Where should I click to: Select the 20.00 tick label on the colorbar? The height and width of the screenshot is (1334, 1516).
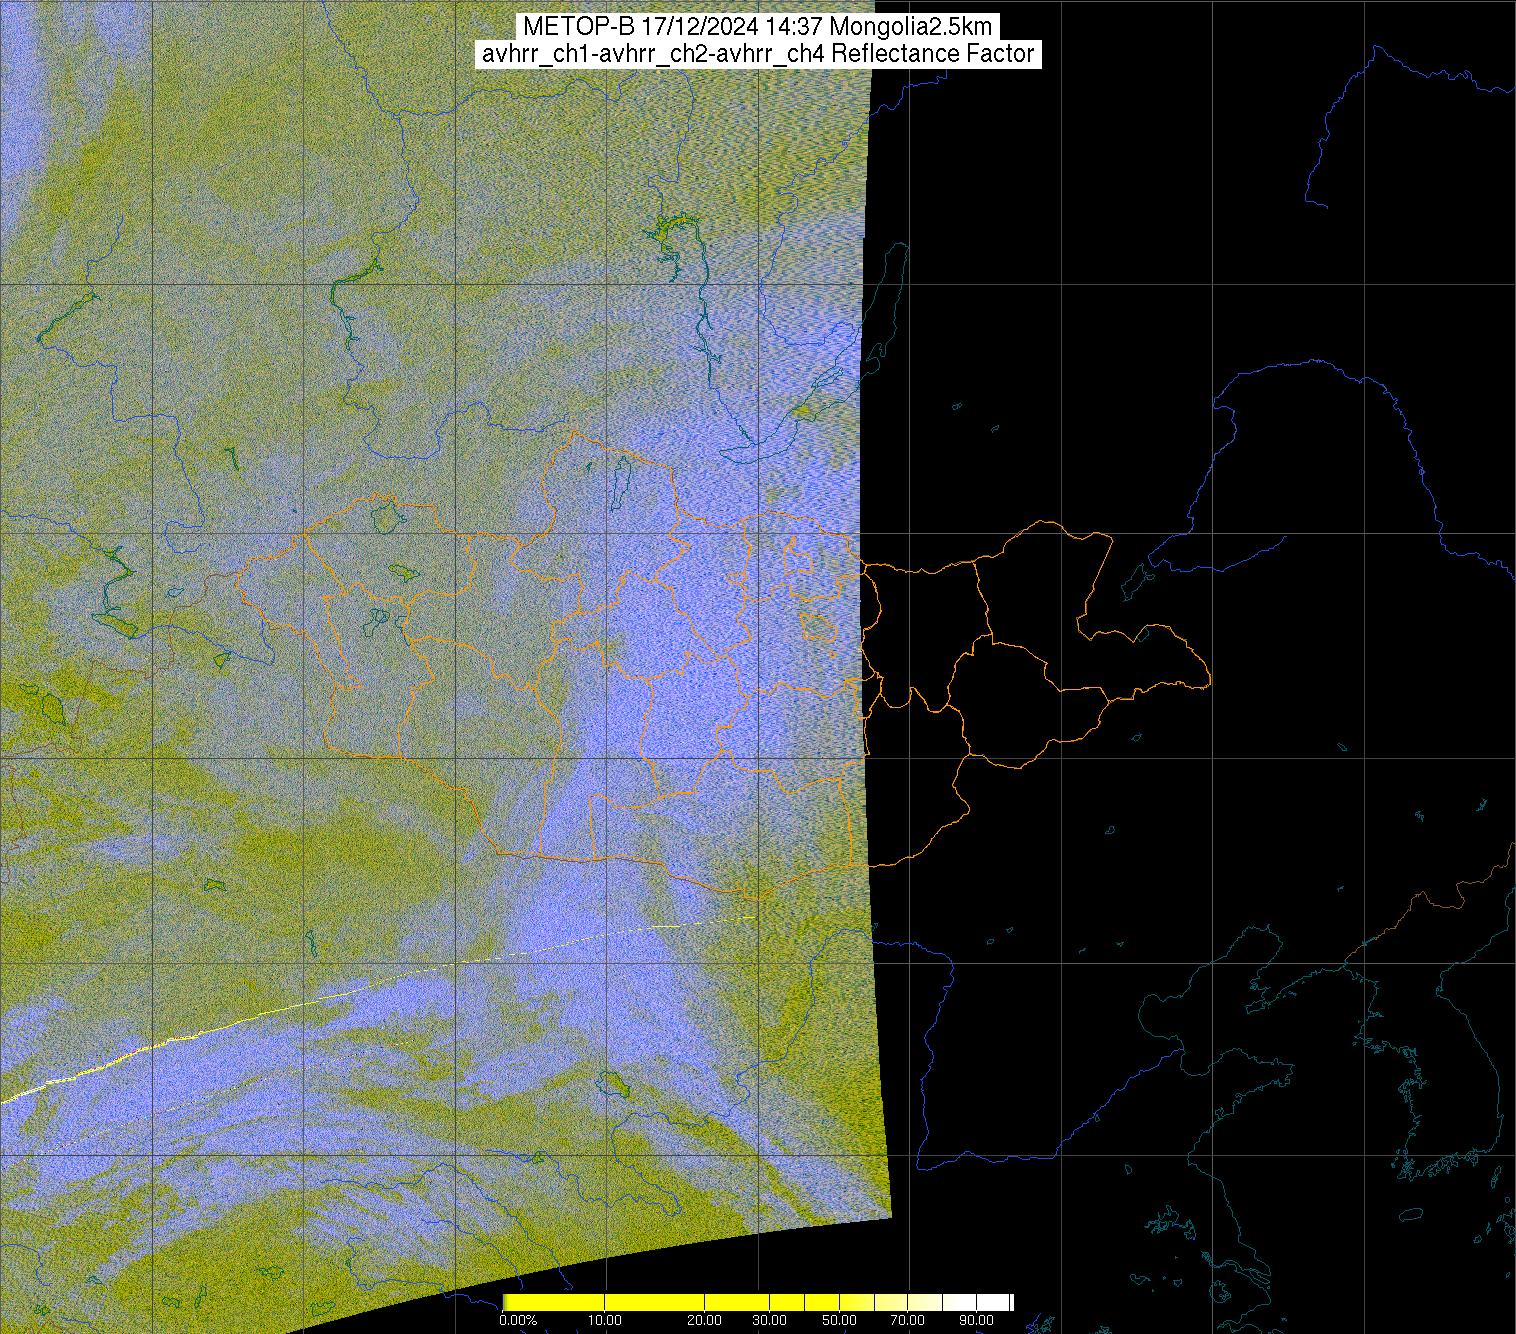pos(704,1321)
